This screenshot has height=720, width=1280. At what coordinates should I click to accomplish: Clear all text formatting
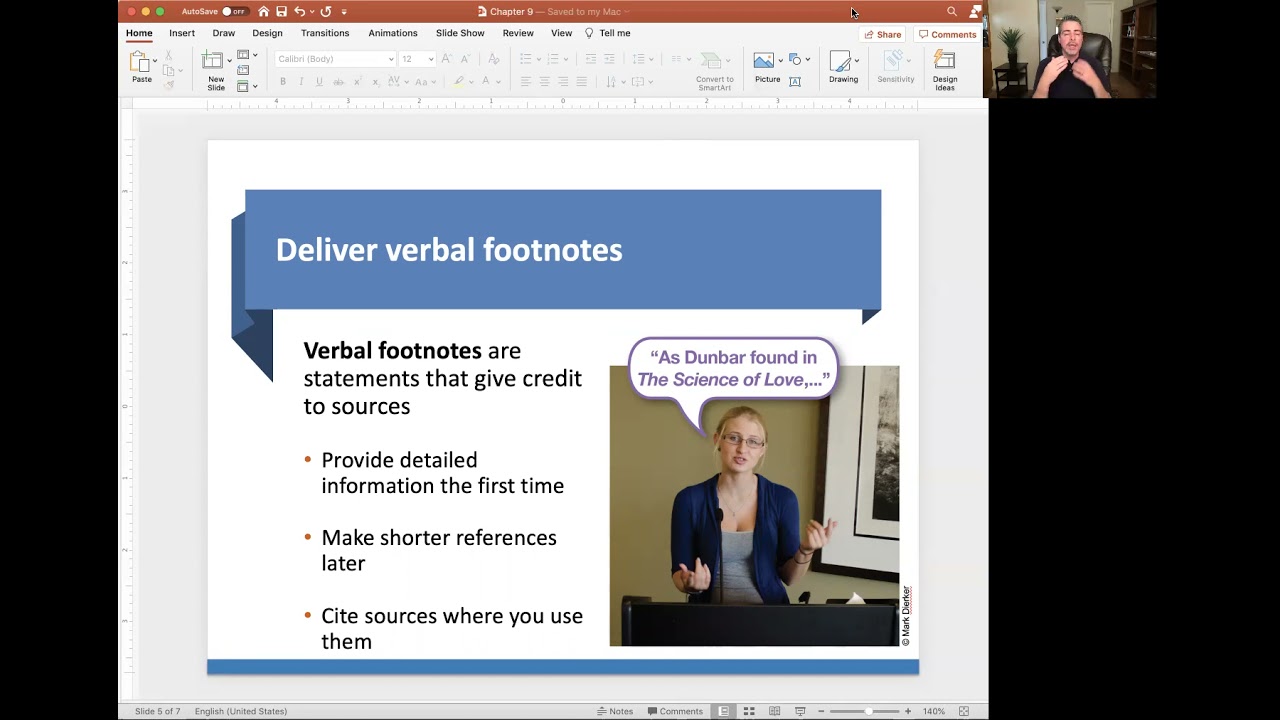[493, 59]
